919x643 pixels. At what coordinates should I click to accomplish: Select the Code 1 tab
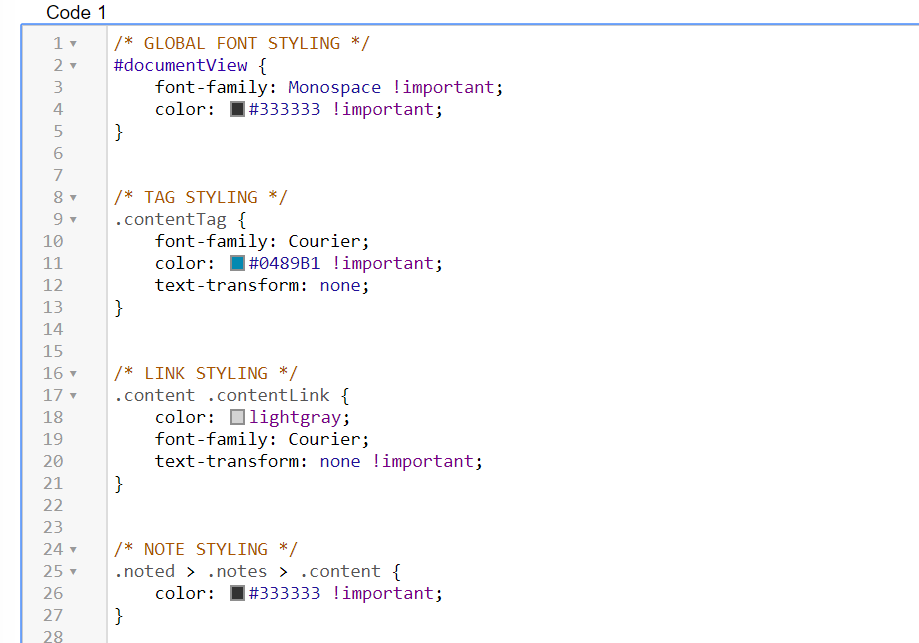(x=76, y=12)
